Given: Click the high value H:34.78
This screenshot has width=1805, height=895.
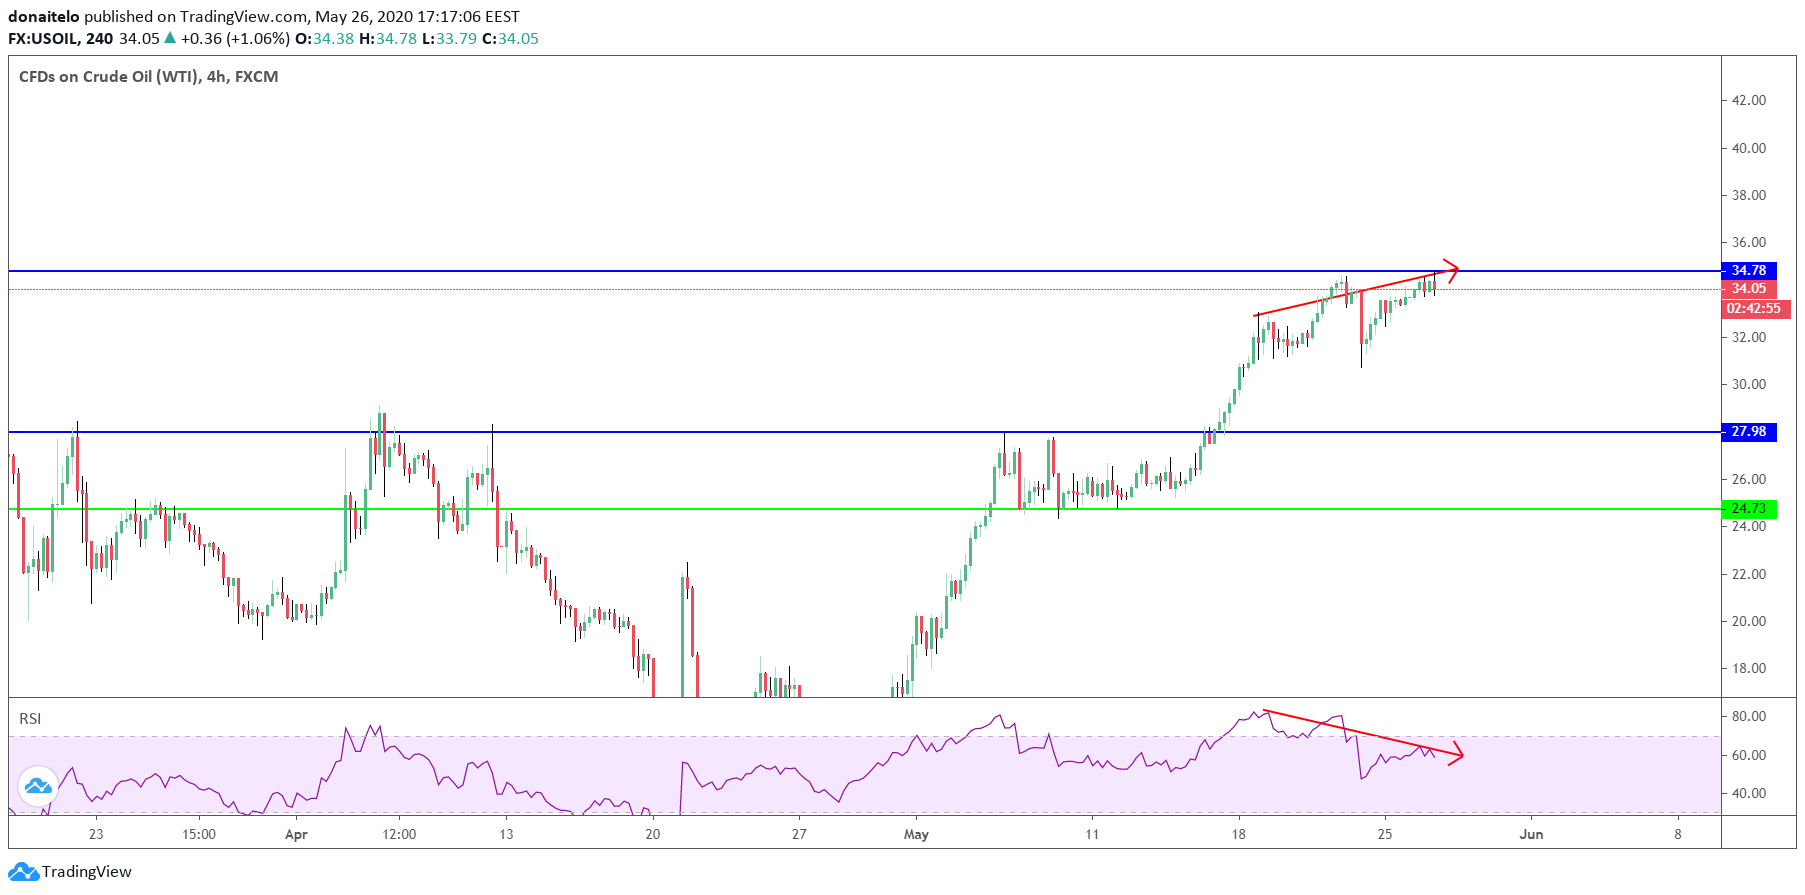Looking at the screenshot, I should click(x=387, y=39).
